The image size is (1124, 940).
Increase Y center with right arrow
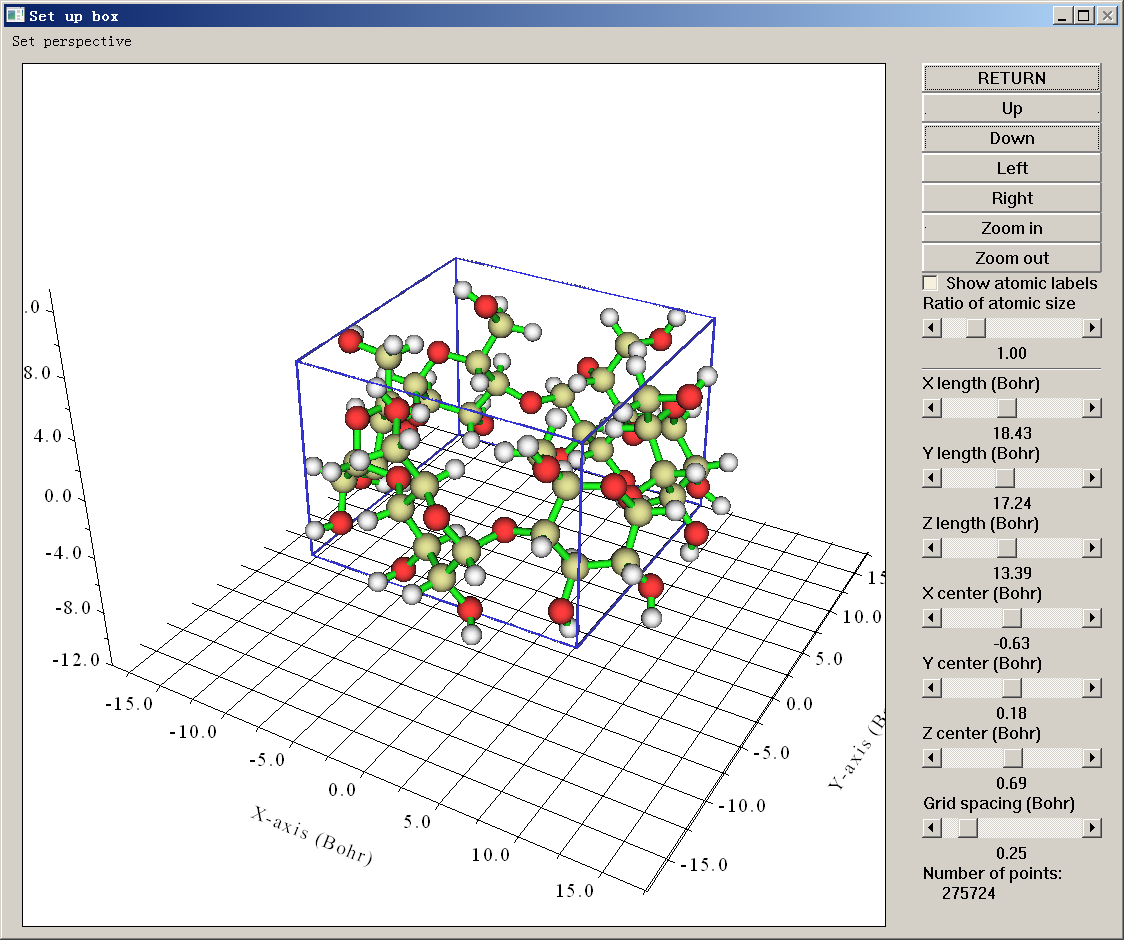[1092, 688]
